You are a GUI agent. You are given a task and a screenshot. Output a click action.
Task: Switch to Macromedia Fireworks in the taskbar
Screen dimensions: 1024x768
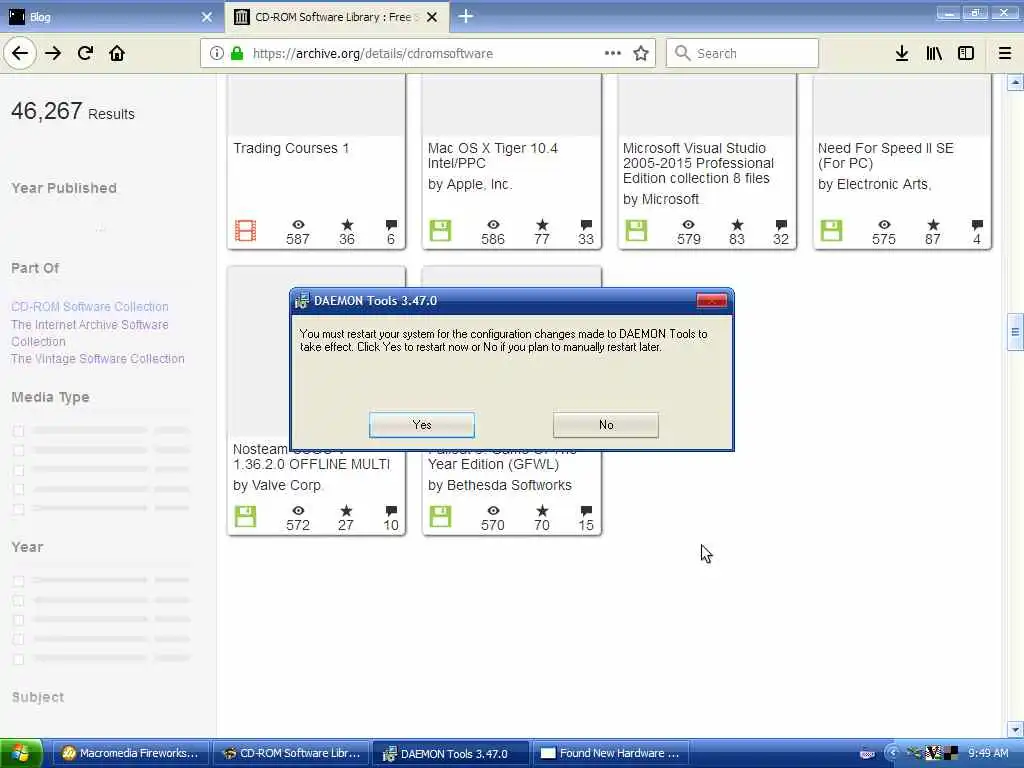click(130, 754)
